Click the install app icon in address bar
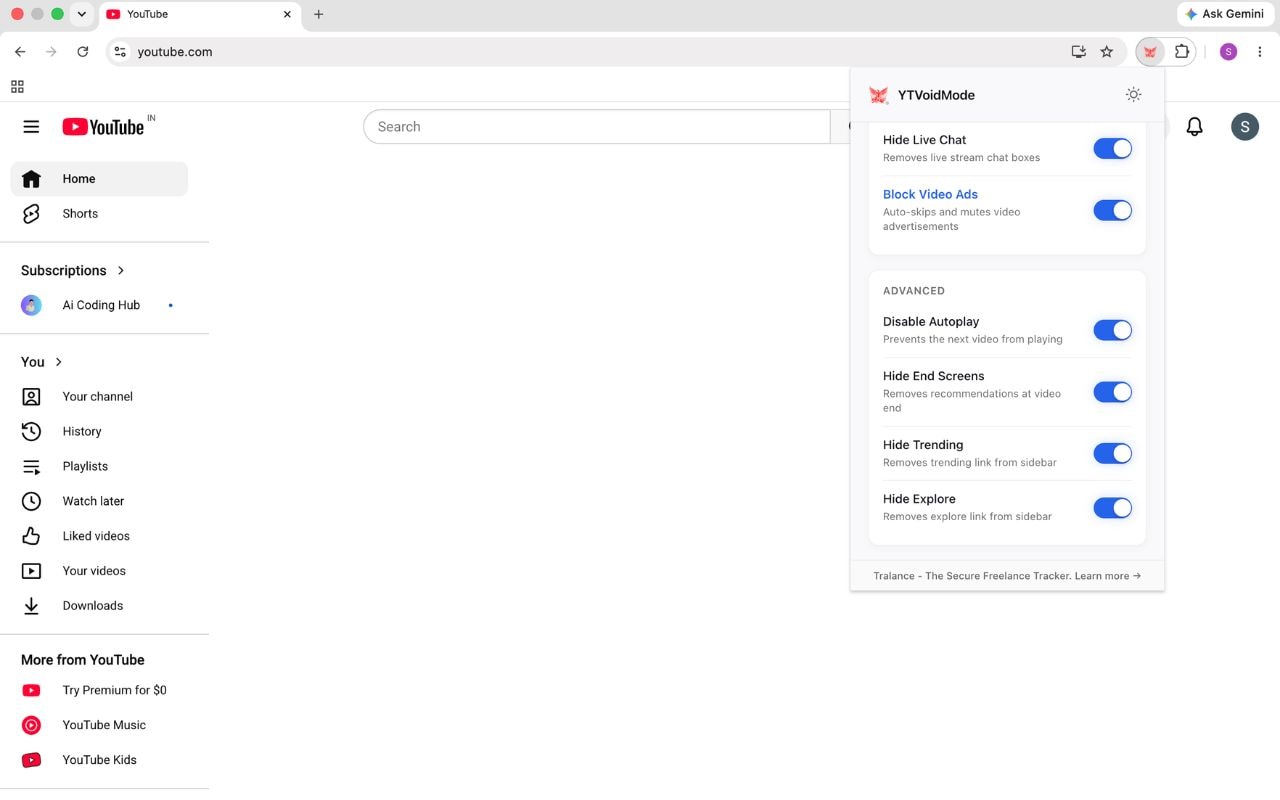Viewport: 1280px width, 800px height. pos(1078,52)
